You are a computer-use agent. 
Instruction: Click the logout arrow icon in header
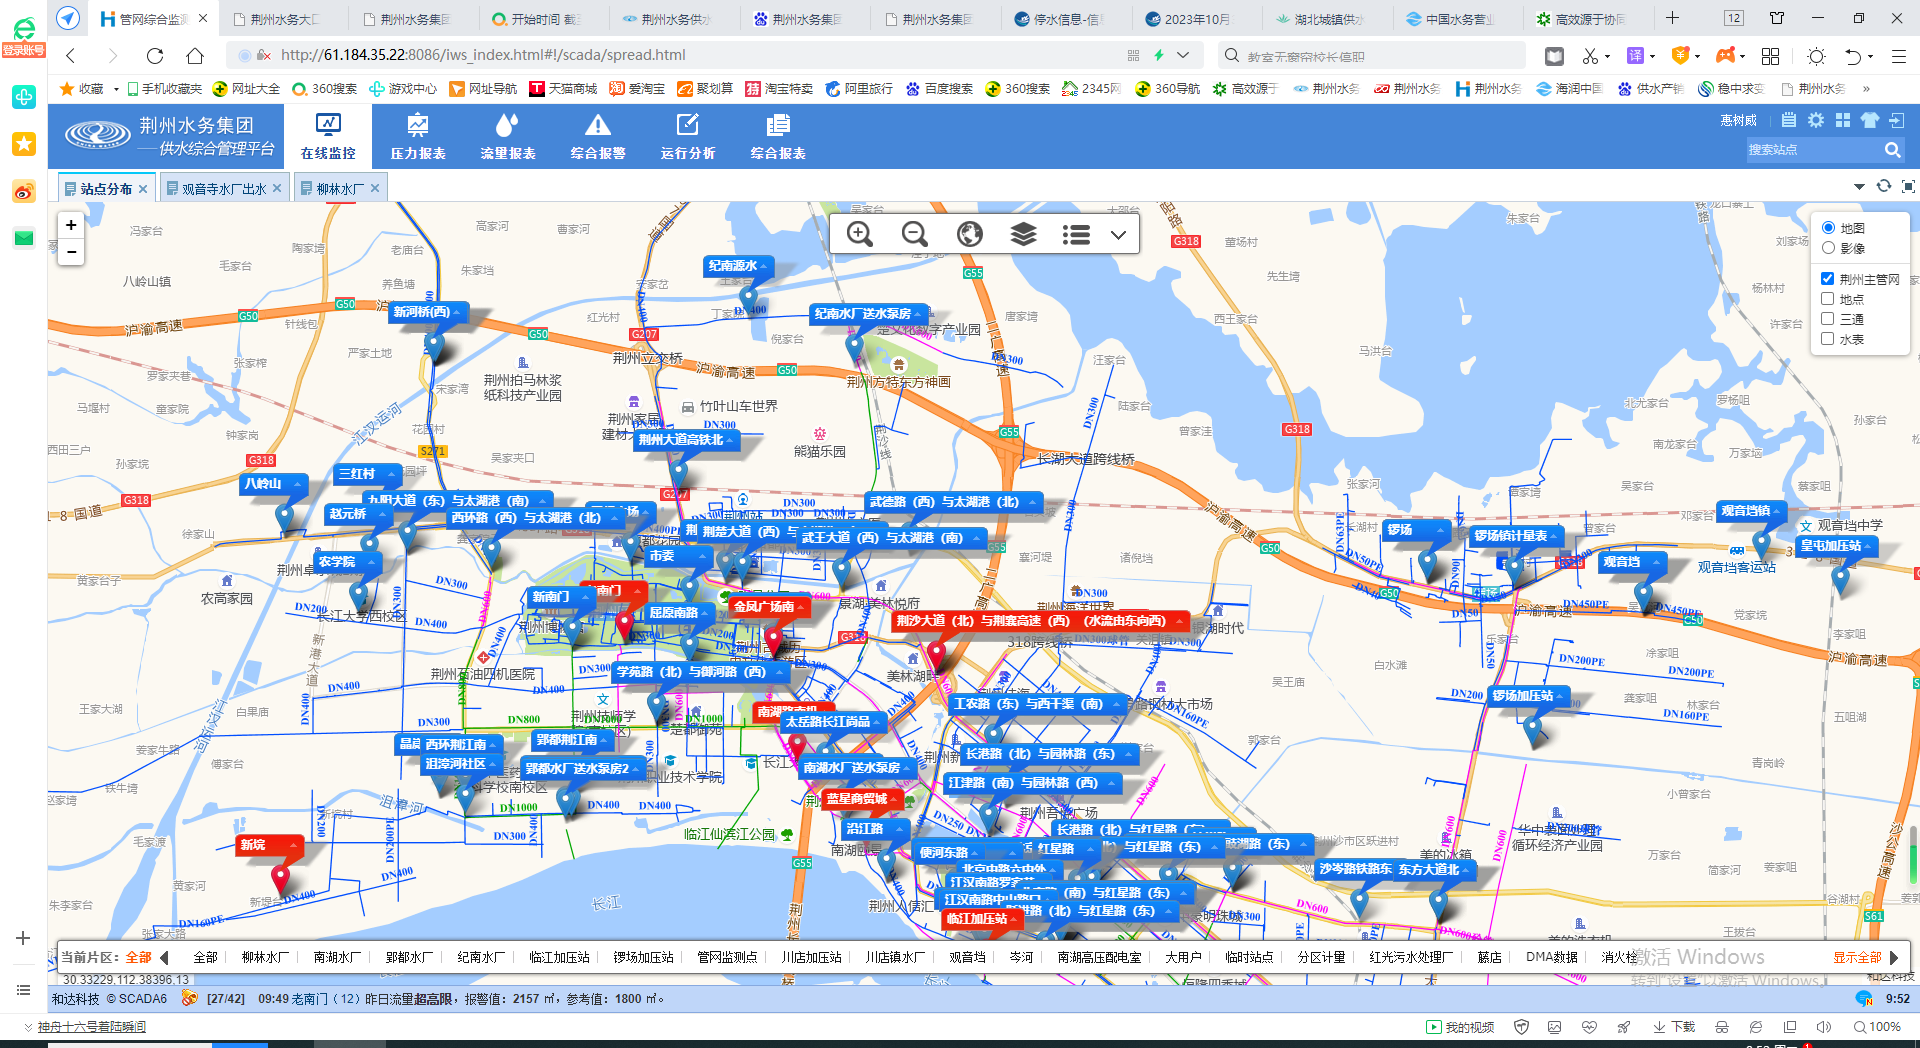(x=1896, y=120)
